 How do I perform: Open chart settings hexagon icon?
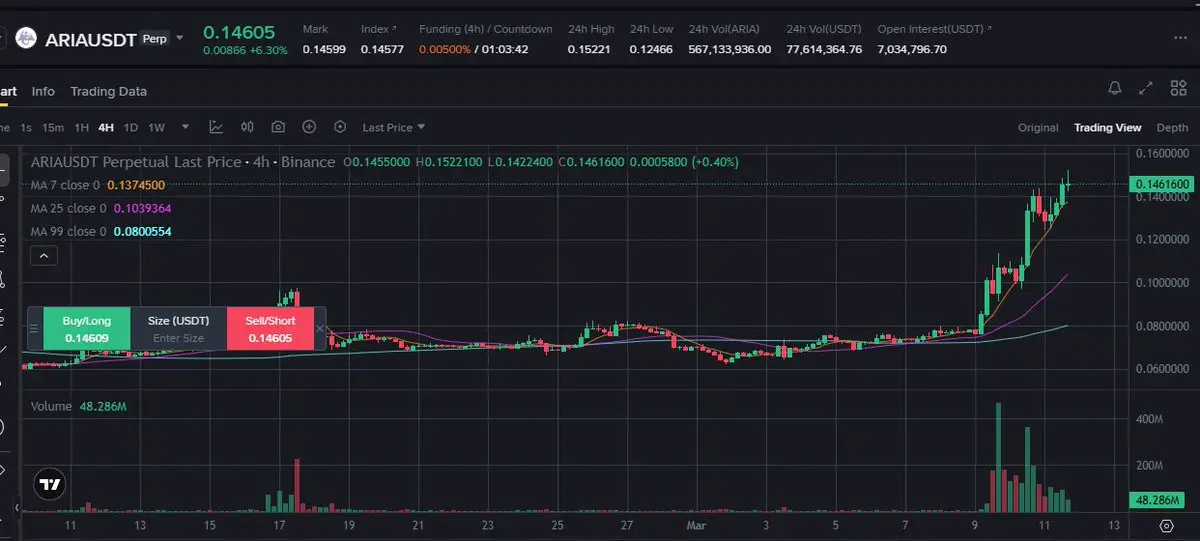(340, 127)
